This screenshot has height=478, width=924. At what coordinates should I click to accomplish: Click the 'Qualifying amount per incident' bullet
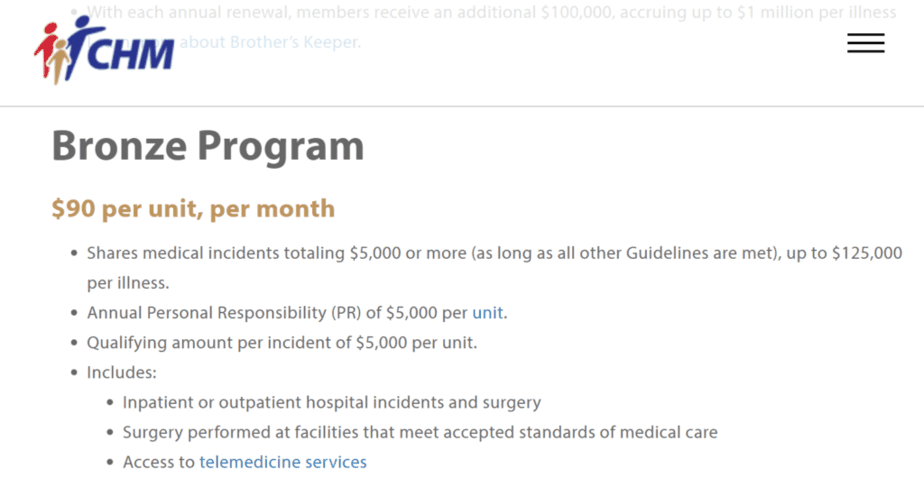[282, 342]
